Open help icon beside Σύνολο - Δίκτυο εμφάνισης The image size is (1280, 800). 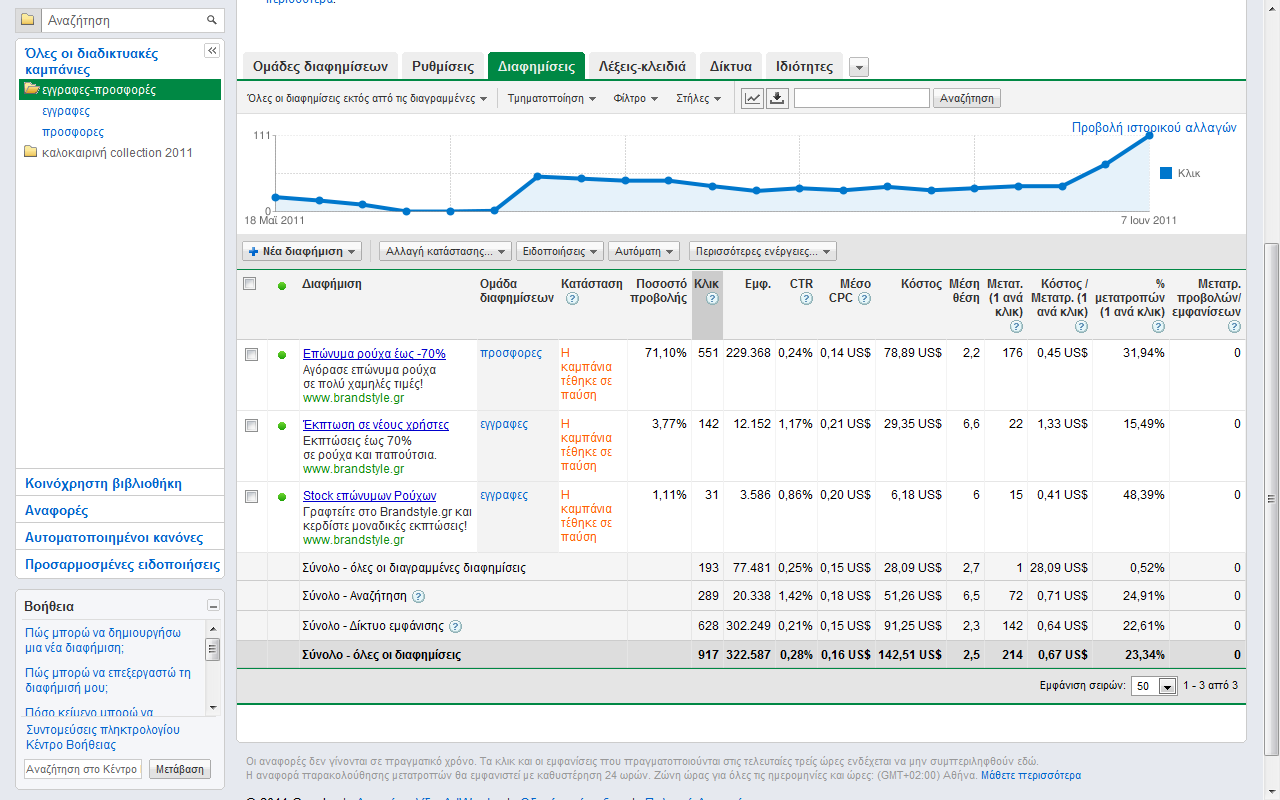pyautogui.click(x=455, y=627)
